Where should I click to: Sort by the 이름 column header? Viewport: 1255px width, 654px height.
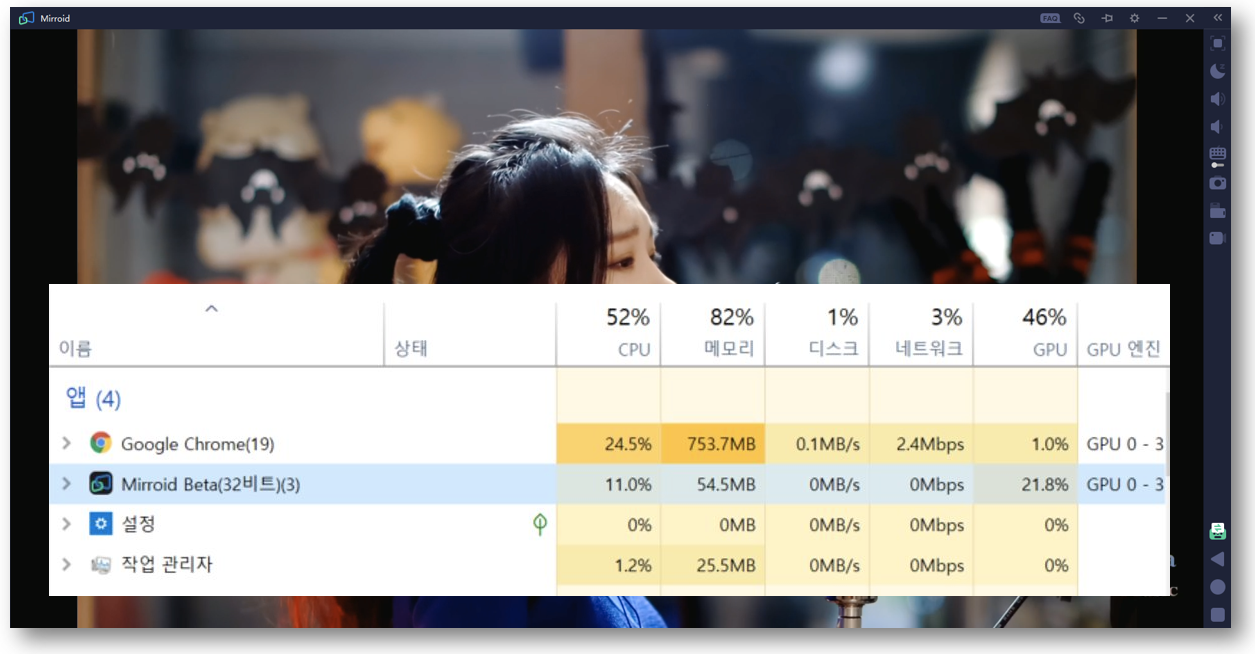(x=76, y=349)
